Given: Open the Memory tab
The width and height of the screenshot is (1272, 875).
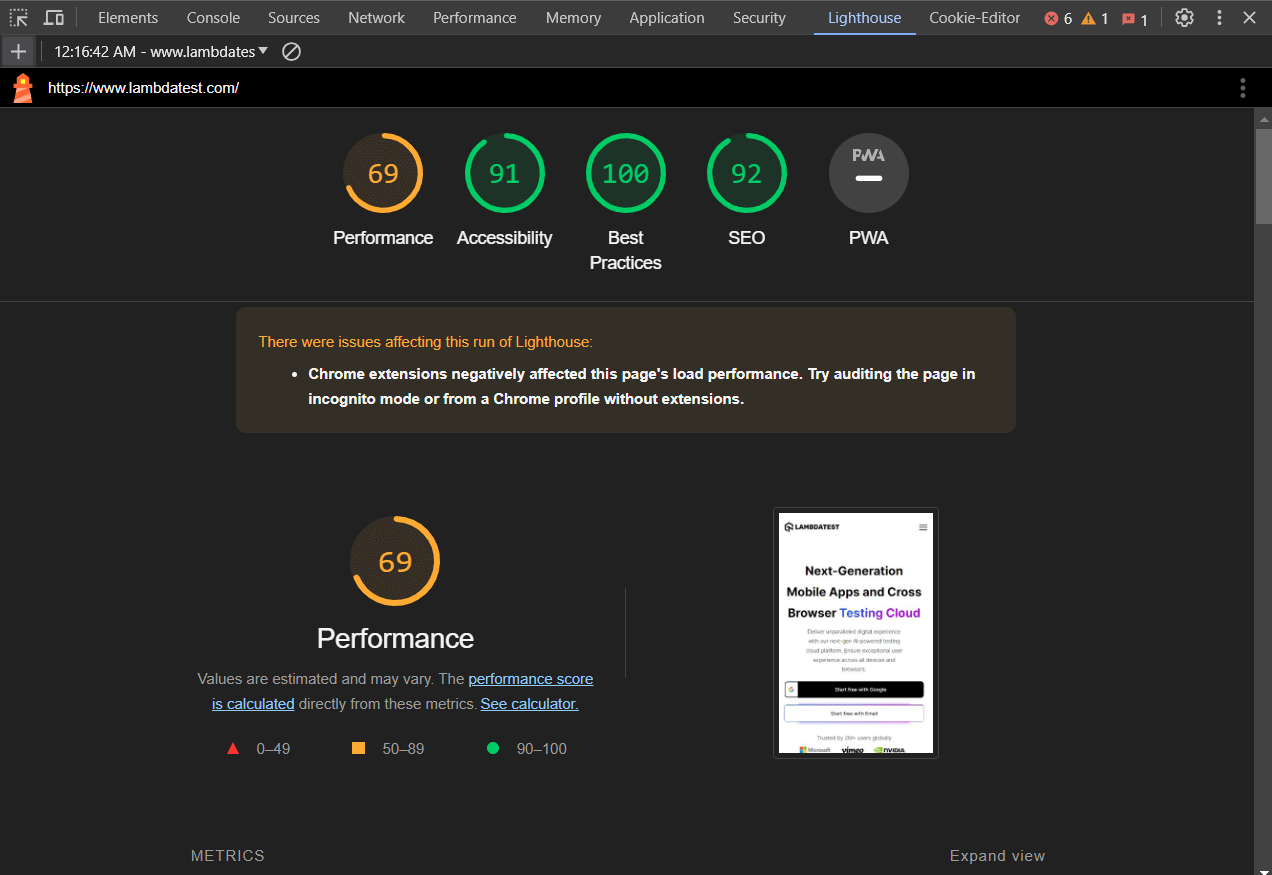Looking at the screenshot, I should (x=573, y=18).
